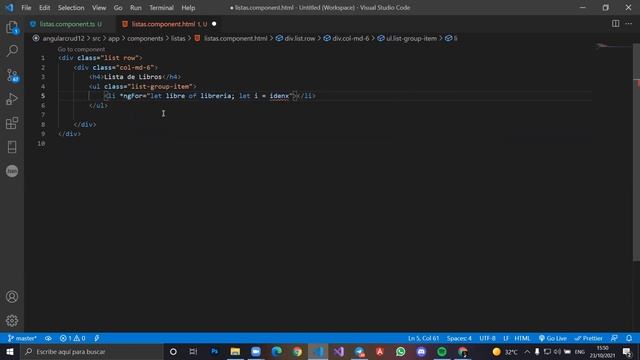Image resolution: width=640 pixels, height=360 pixels.
Task: Click the master branch indicator in status bar
Action: 22,338
